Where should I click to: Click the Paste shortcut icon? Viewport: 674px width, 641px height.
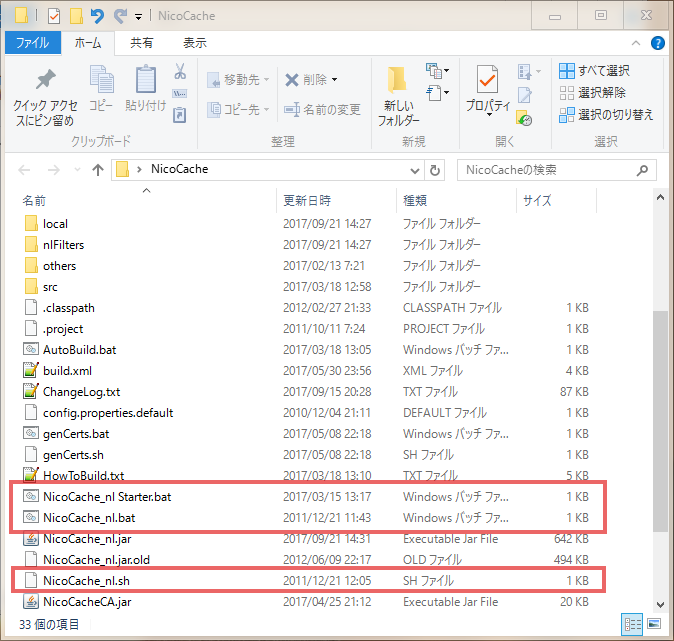click(x=180, y=115)
